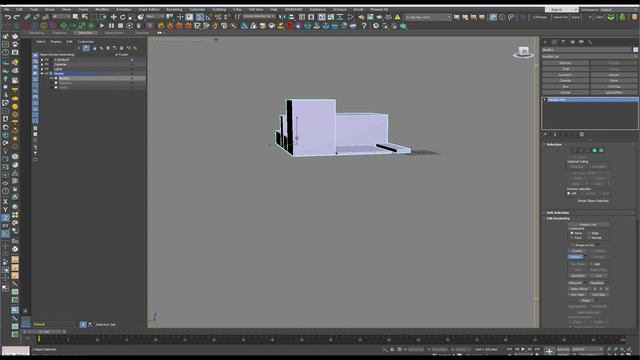The image size is (640, 360).
Task: Click the Undo arrow icon
Action: click(x=7, y=17)
